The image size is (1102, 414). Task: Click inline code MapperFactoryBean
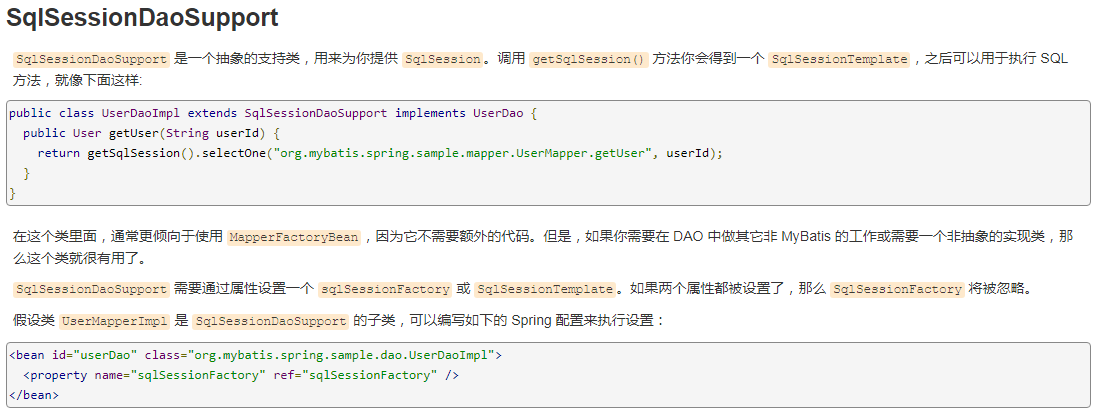294,237
